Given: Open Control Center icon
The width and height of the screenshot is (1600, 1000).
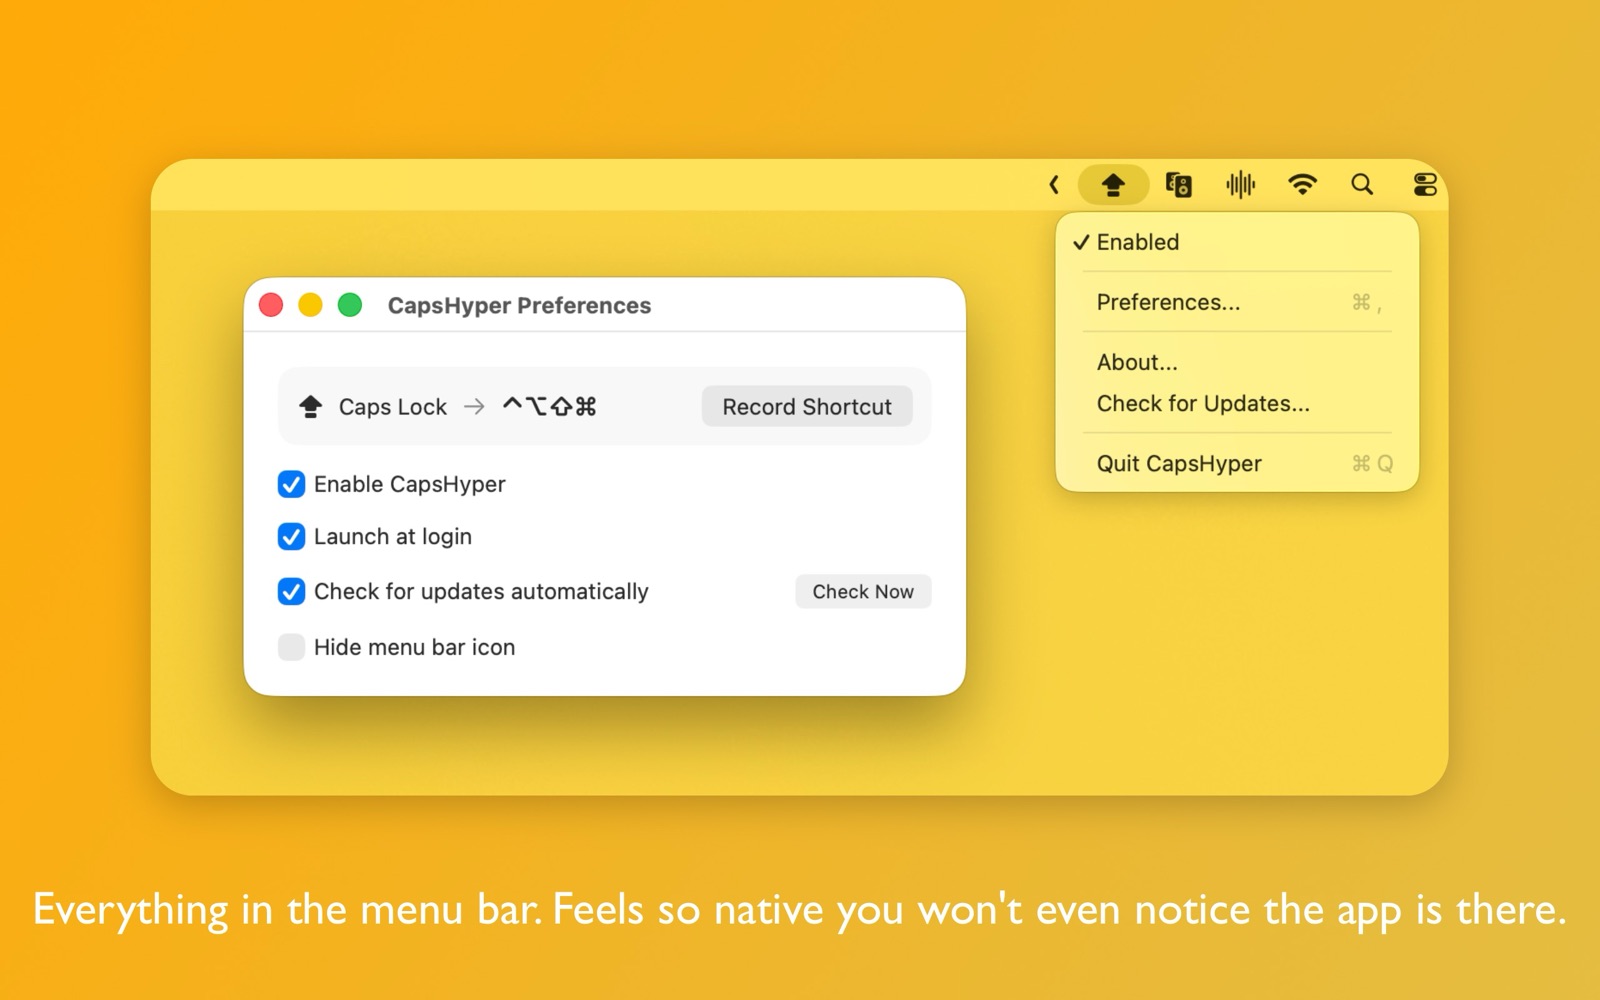Looking at the screenshot, I should pos(1425,185).
